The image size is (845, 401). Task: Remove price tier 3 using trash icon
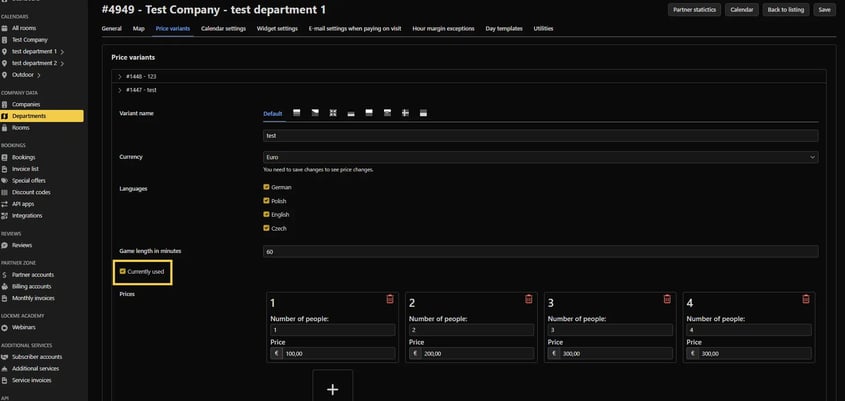667,299
